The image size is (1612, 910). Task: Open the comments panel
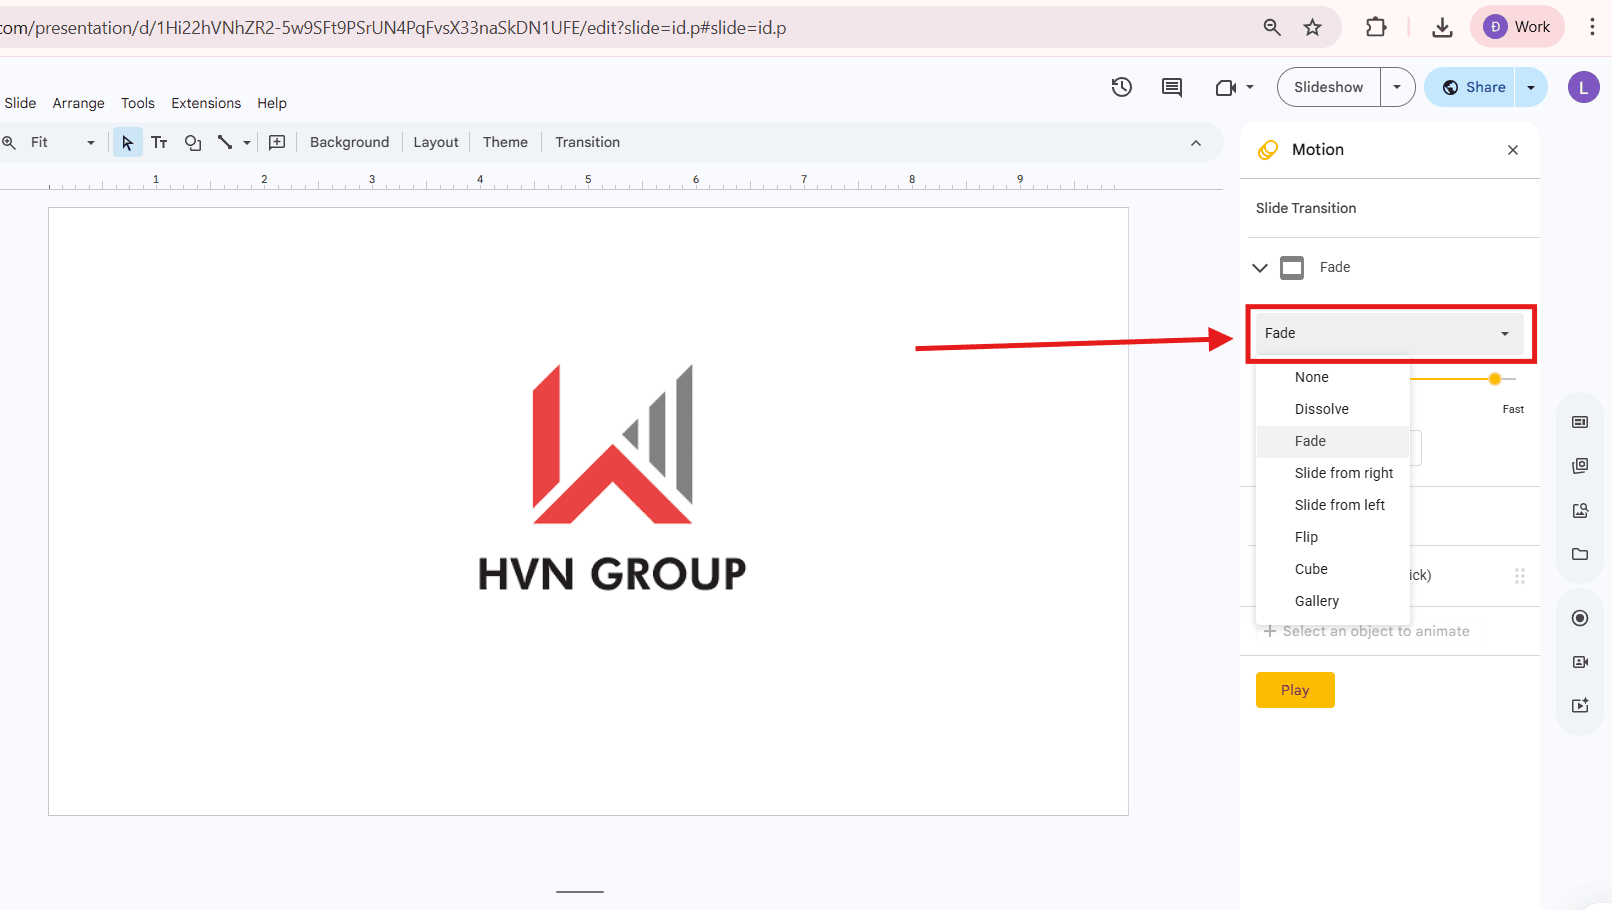[x=1171, y=87]
